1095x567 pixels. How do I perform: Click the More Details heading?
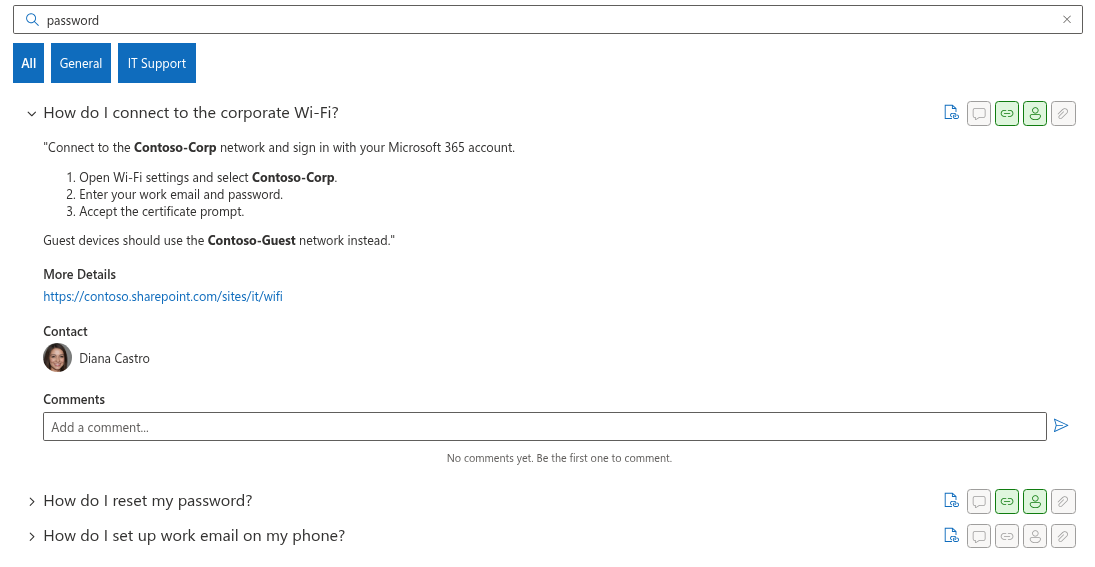(80, 274)
